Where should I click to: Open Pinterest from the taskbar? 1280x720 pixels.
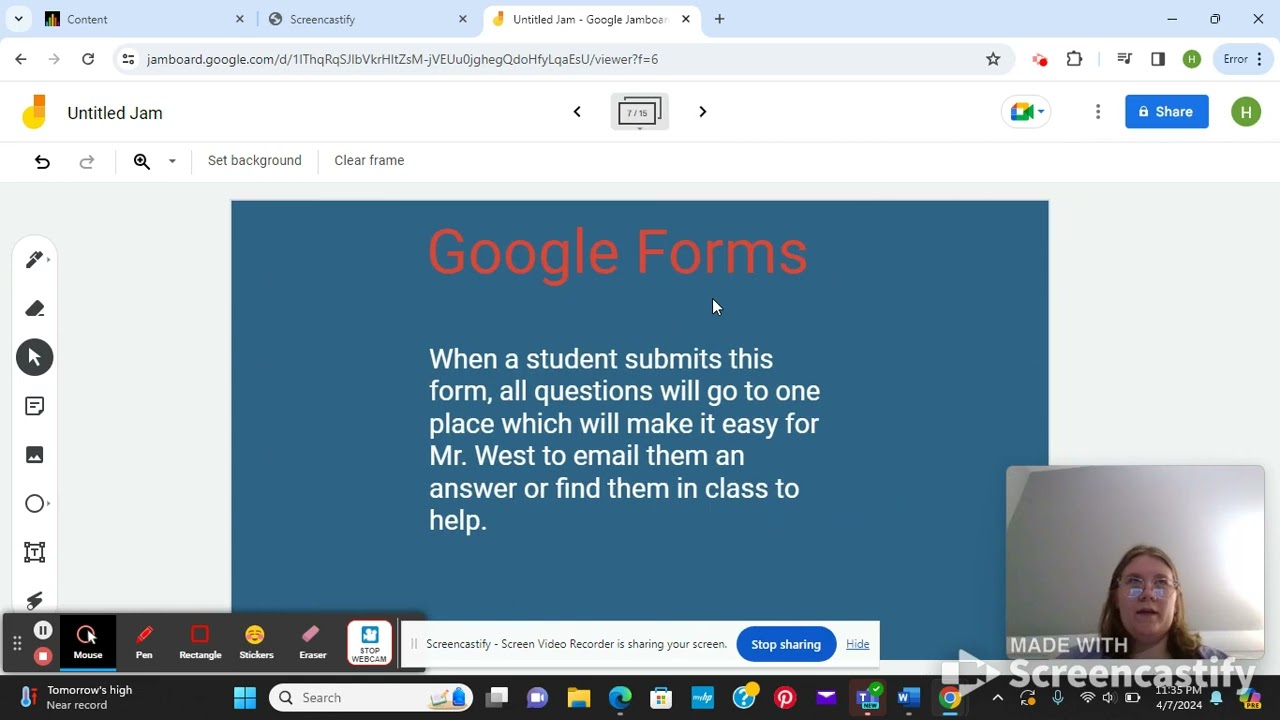pos(785,698)
